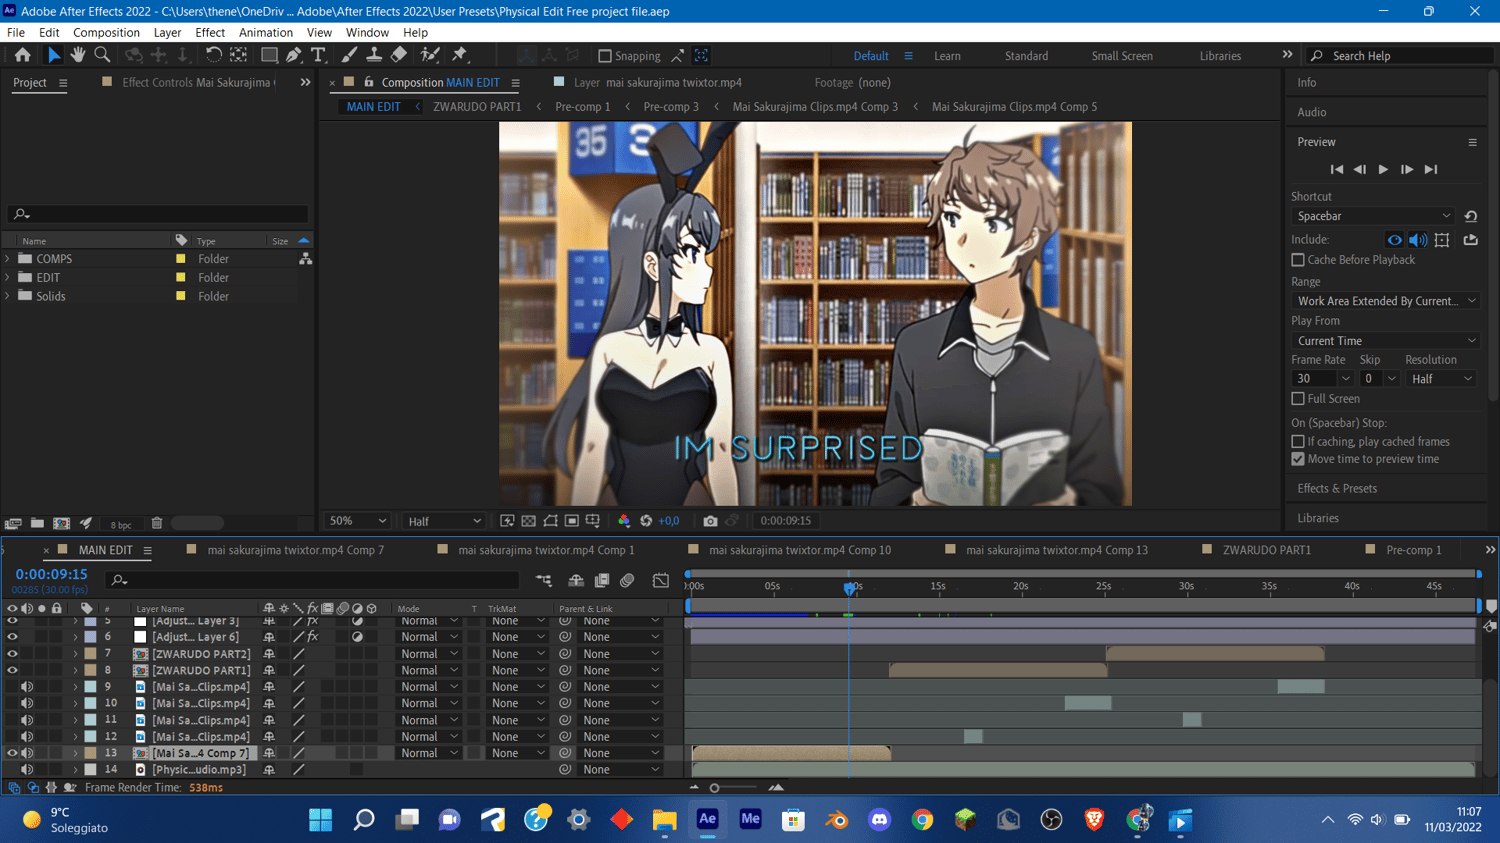Select the Roto Brush tool
Viewport: 1500px width, 843px height.
coord(430,55)
